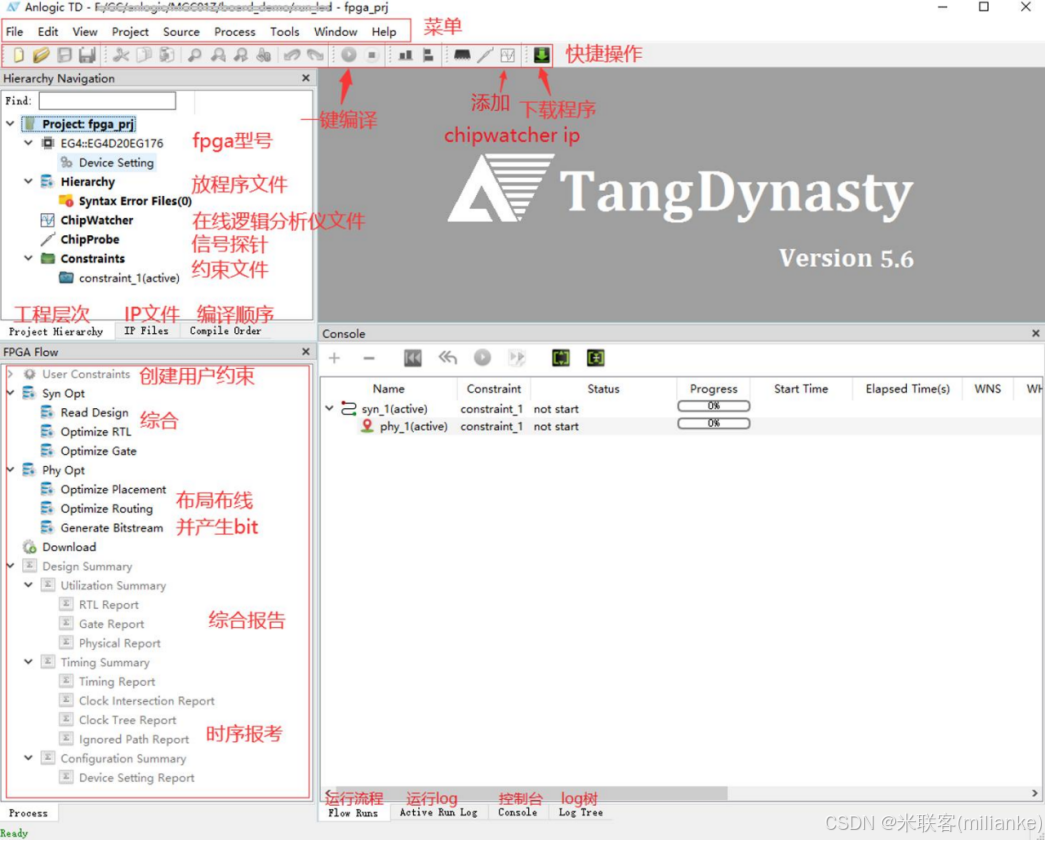Click the Find input field

tap(107, 101)
